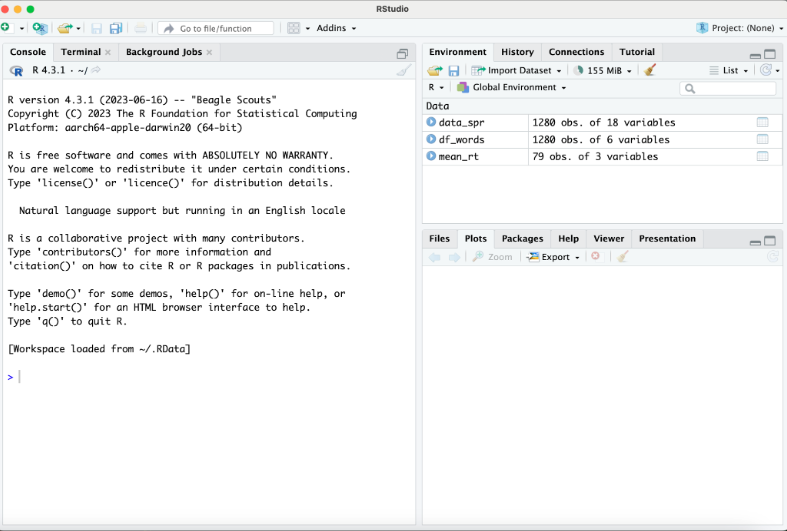Select the Connections tab
The height and width of the screenshot is (531, 787).
click(576, 52)
